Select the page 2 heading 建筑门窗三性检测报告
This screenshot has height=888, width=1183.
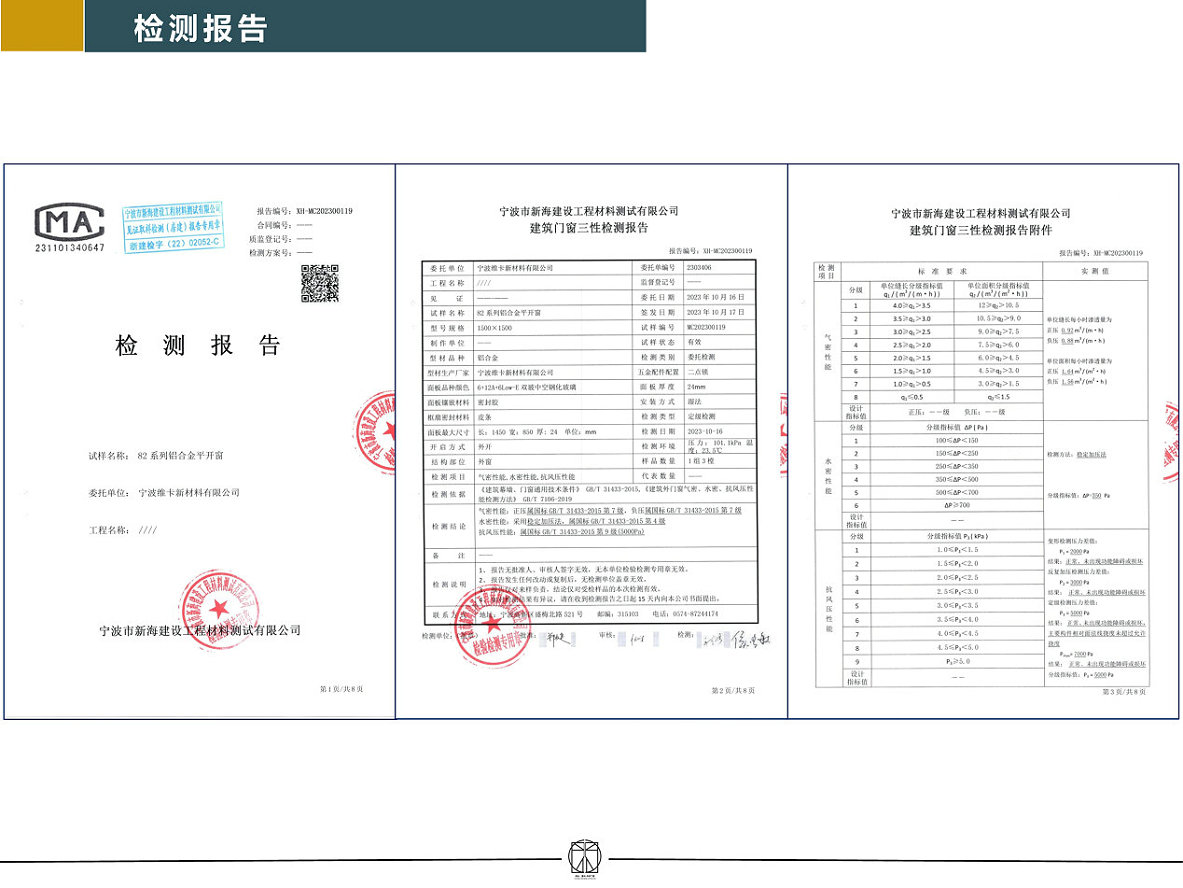[x=588, y=228]
